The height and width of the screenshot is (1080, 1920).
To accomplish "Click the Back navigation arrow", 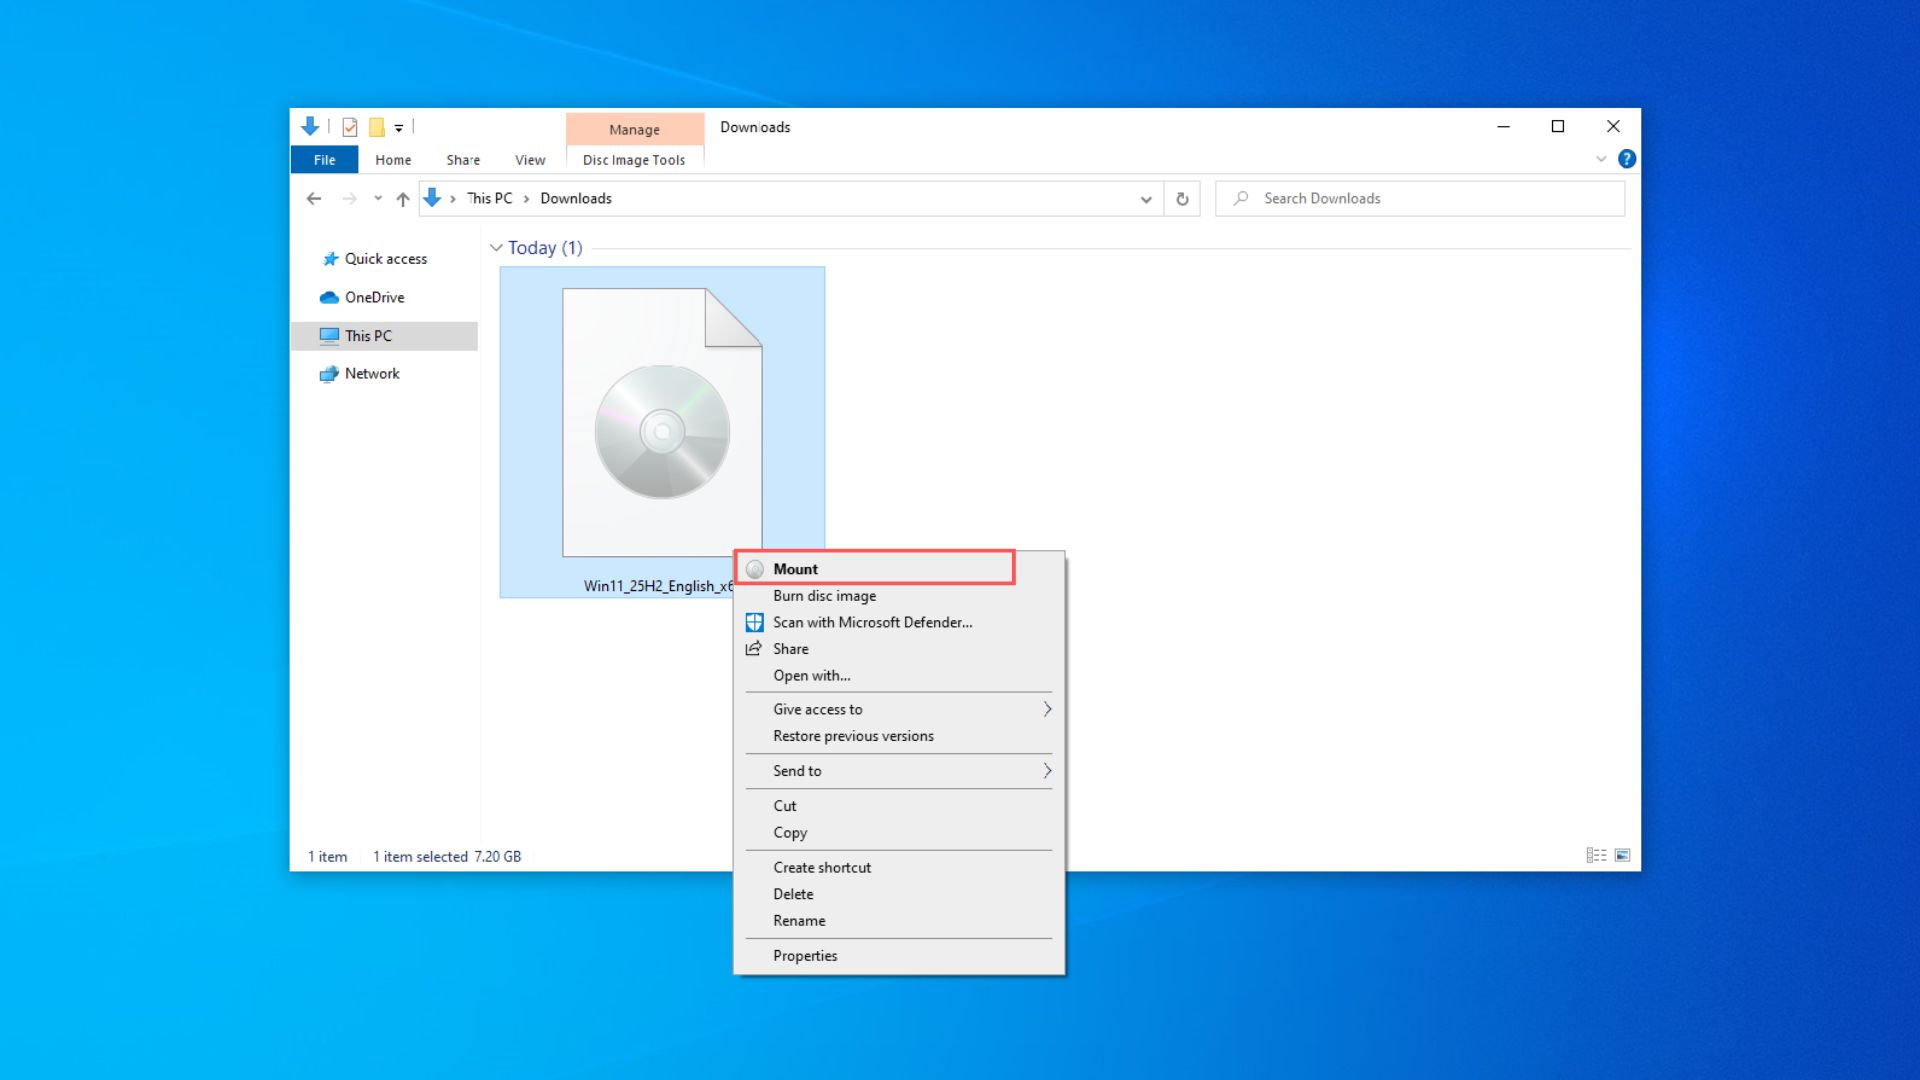I will (313, 198).
